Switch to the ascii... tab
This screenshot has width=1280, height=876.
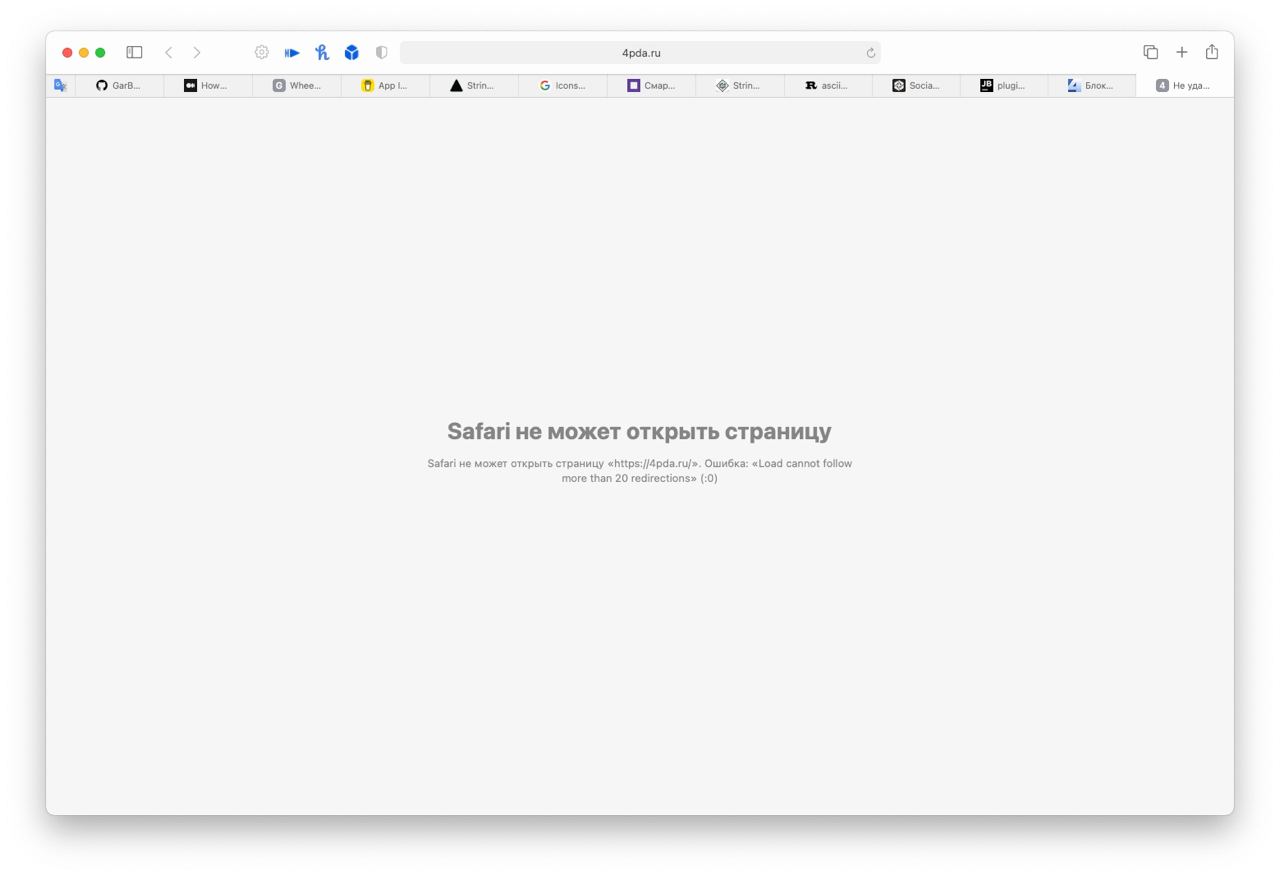[x=828, y=86]
